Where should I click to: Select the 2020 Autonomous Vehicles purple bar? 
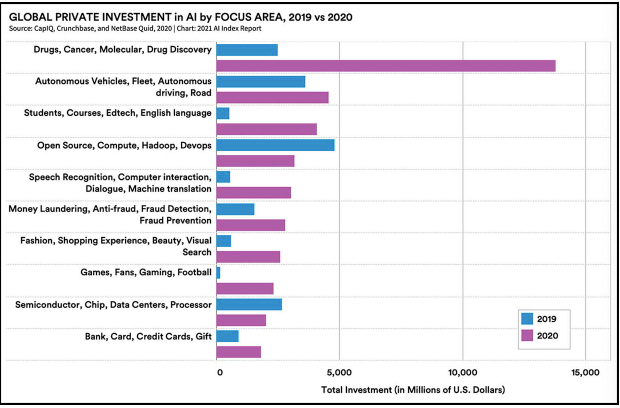(272, 97)
